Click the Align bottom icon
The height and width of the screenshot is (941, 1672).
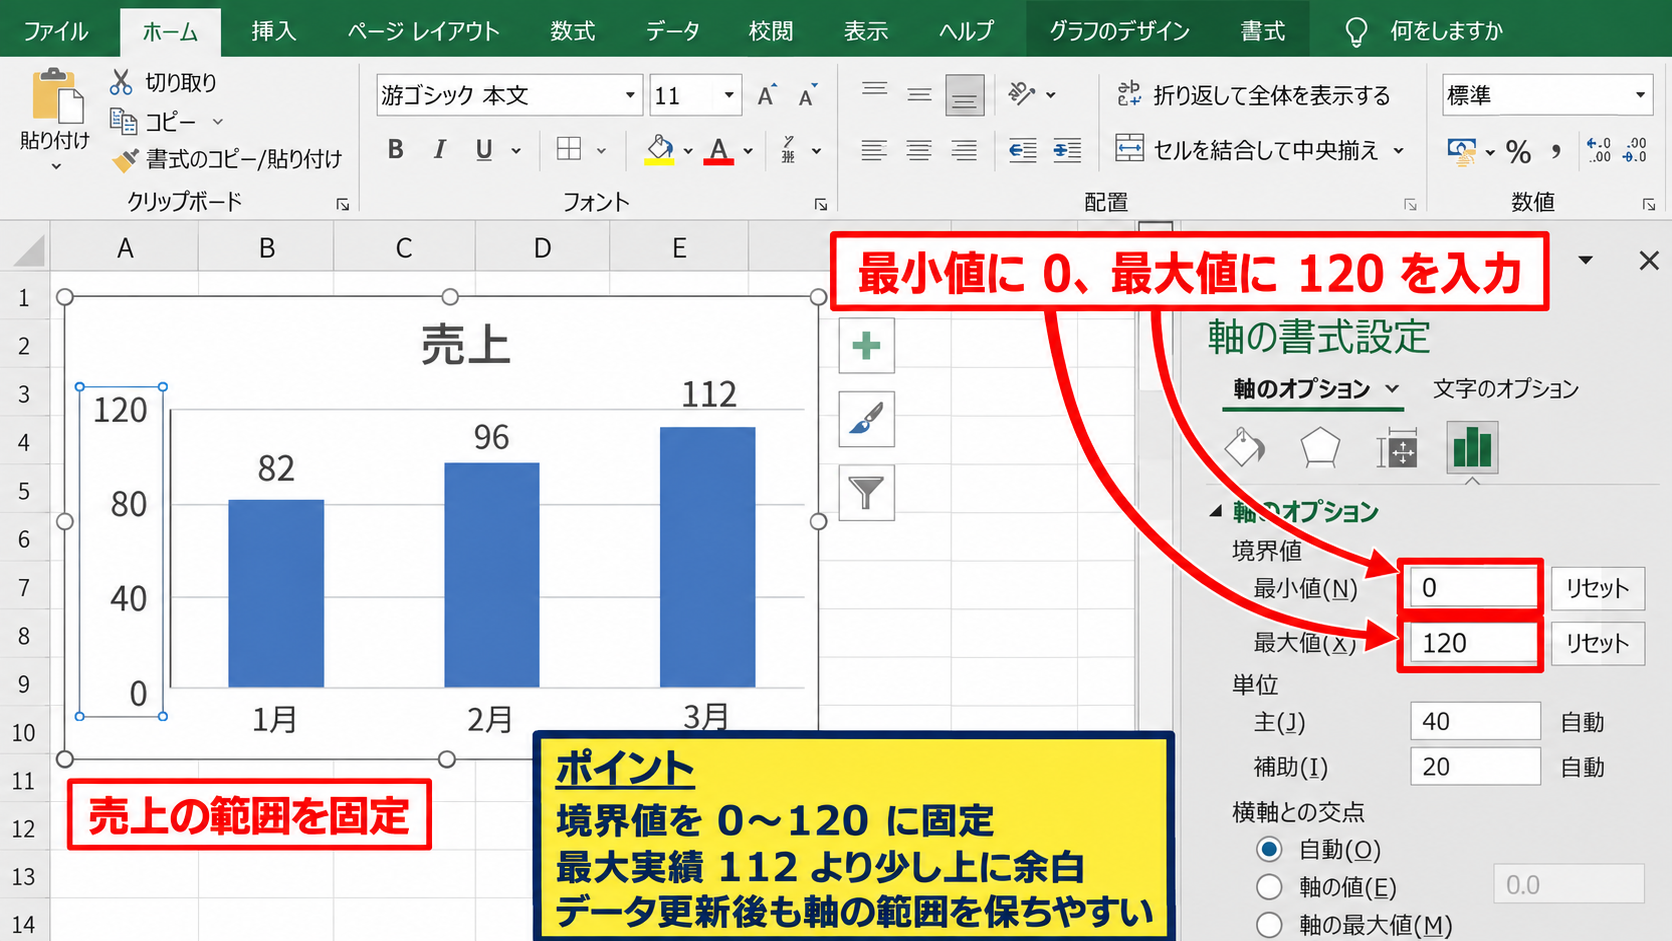click(x=964, y=96)
